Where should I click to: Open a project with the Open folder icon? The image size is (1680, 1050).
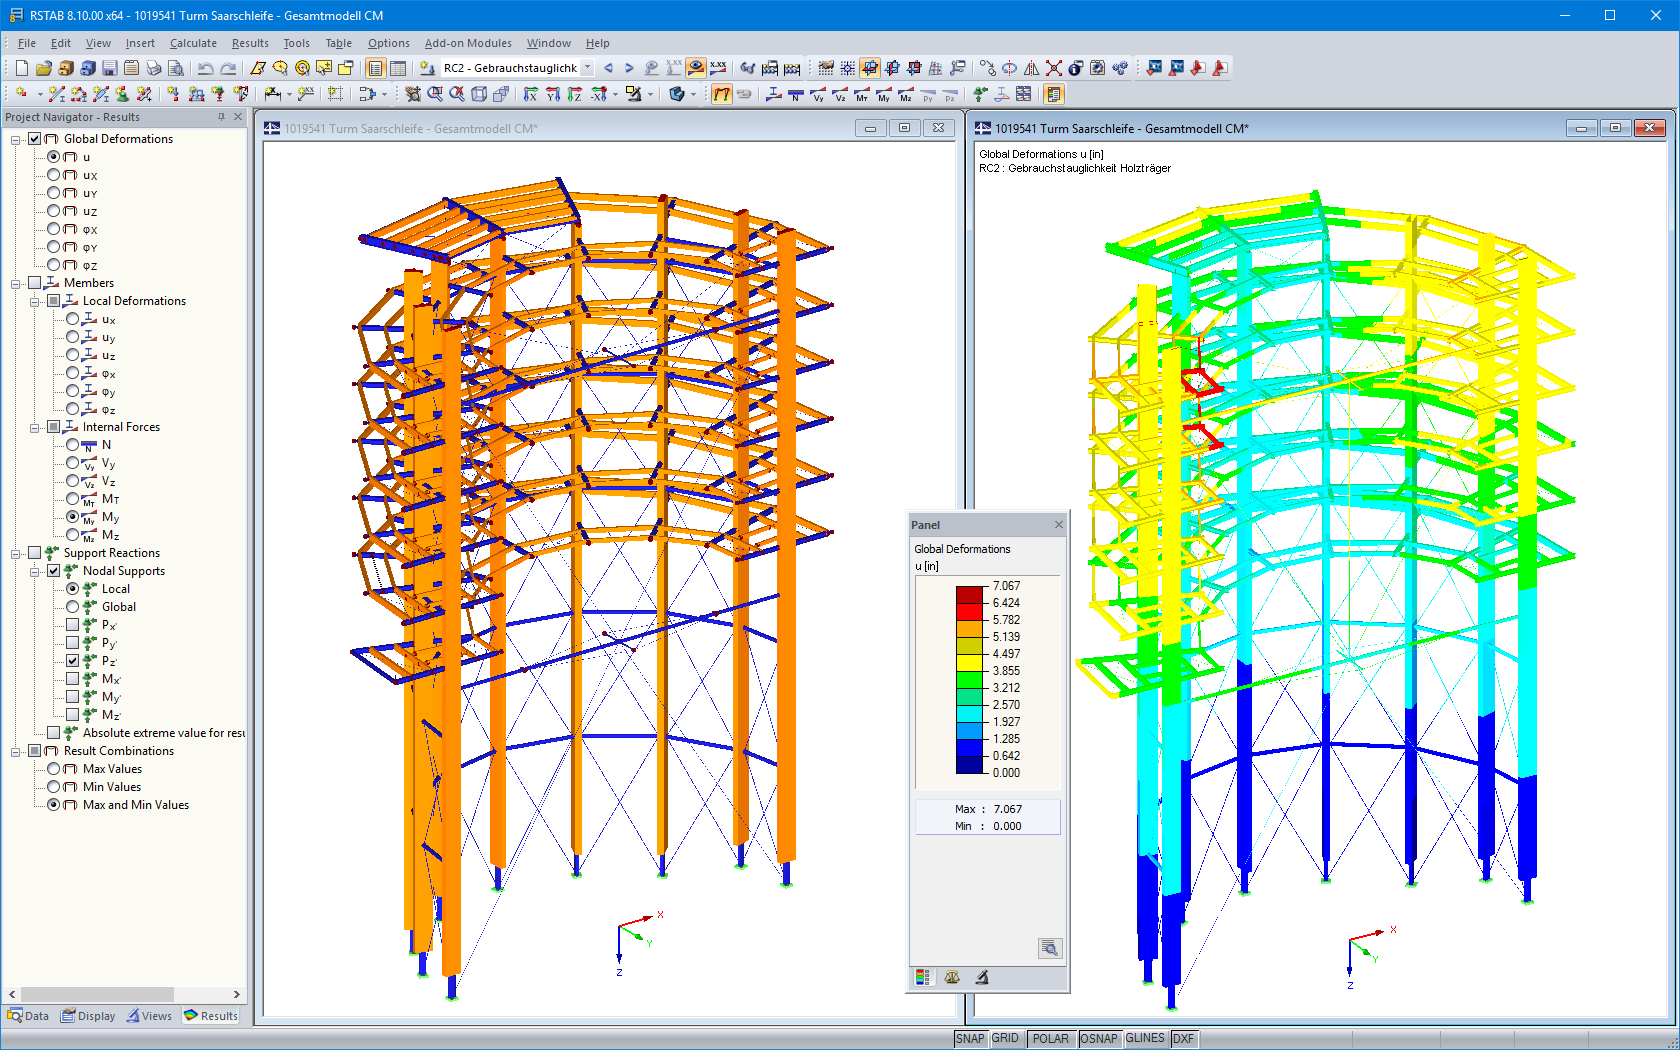pos(43,68)
